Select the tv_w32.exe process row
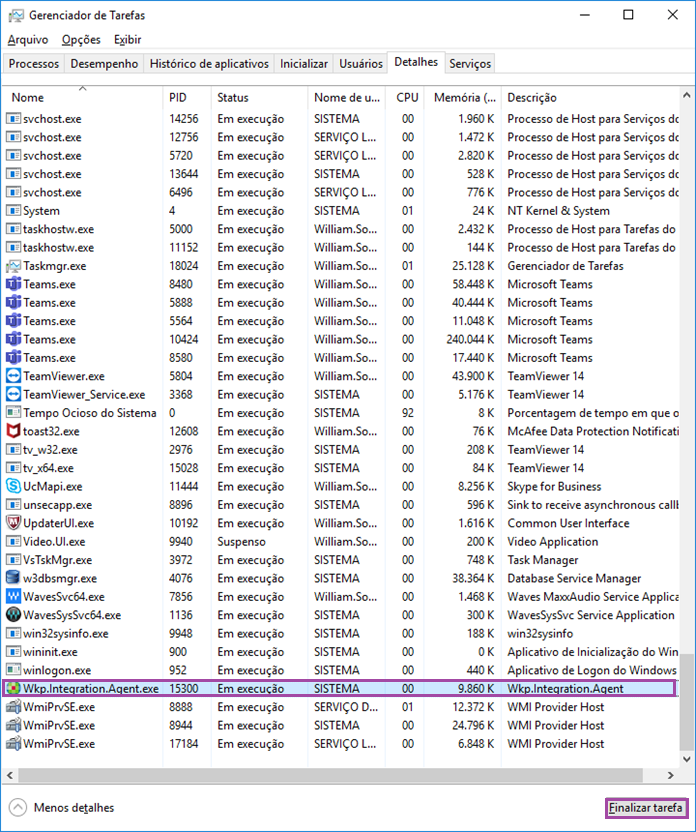 point(341,450)
